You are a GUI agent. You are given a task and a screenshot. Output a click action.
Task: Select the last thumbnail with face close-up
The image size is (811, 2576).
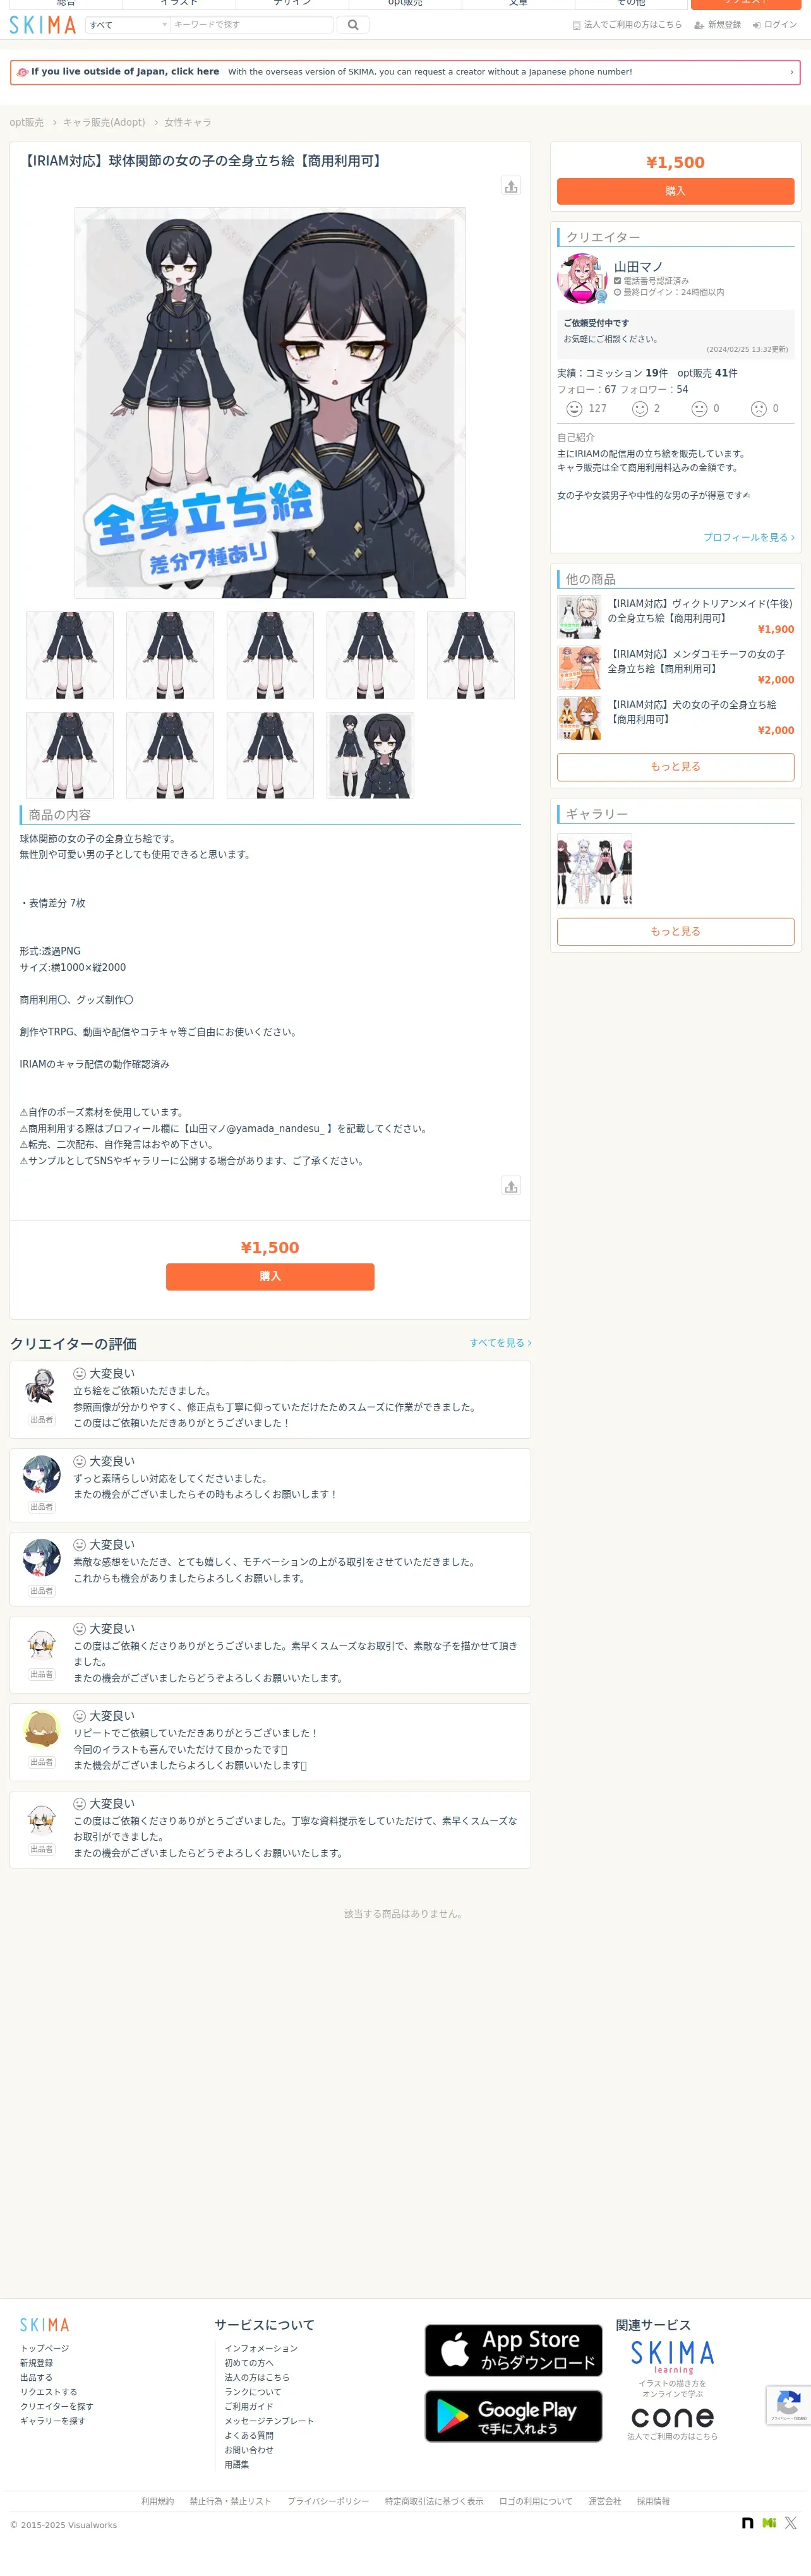(370, 755)
